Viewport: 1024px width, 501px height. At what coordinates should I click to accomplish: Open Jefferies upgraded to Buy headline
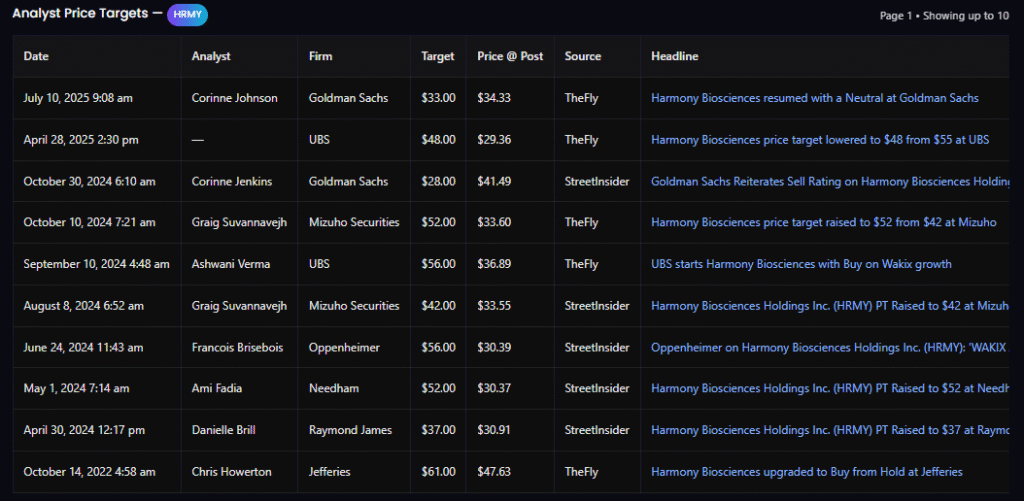coord(806,471)
